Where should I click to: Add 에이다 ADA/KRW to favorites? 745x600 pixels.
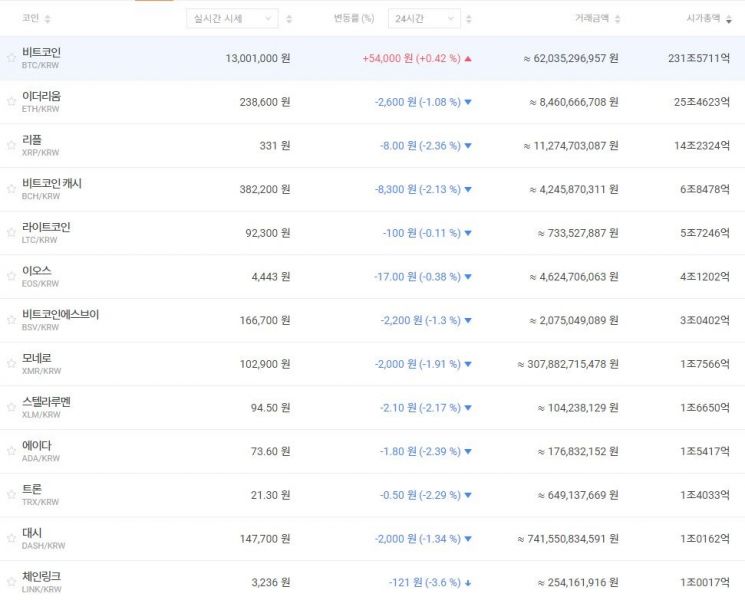pyautogui.click(x=11, y=451)
